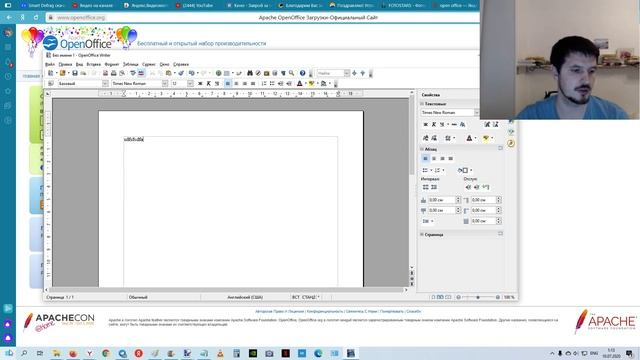Click the Numbering list icon in formatting toolbar
The image size is (640, 360).
click(x=264, y=83)
